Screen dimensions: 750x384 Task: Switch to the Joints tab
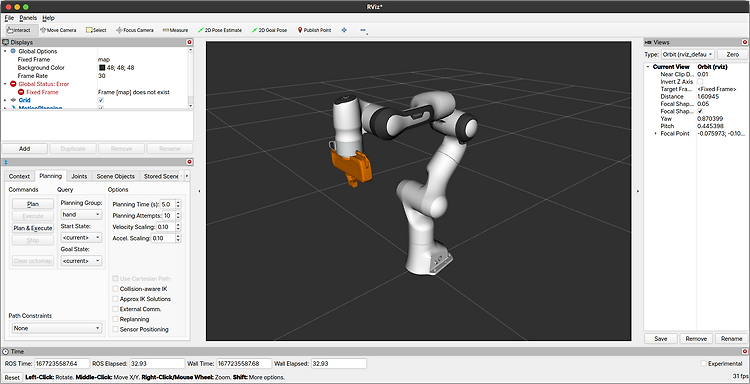tap(79, 176)
